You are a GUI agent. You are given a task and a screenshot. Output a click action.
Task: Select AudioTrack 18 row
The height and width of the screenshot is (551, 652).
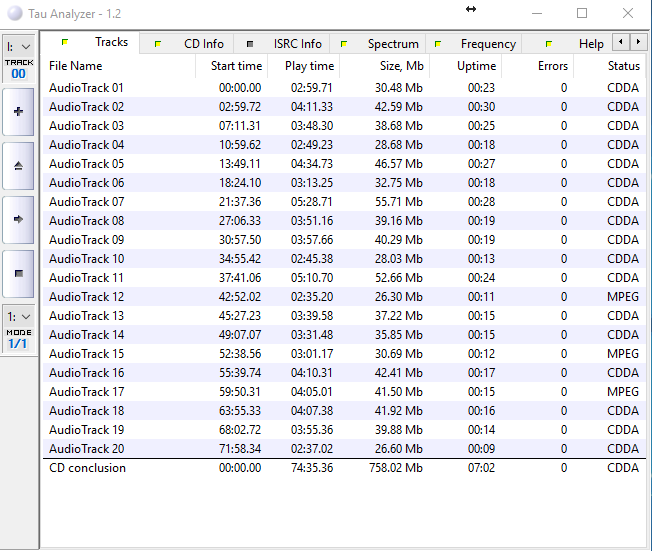(344, 410)
